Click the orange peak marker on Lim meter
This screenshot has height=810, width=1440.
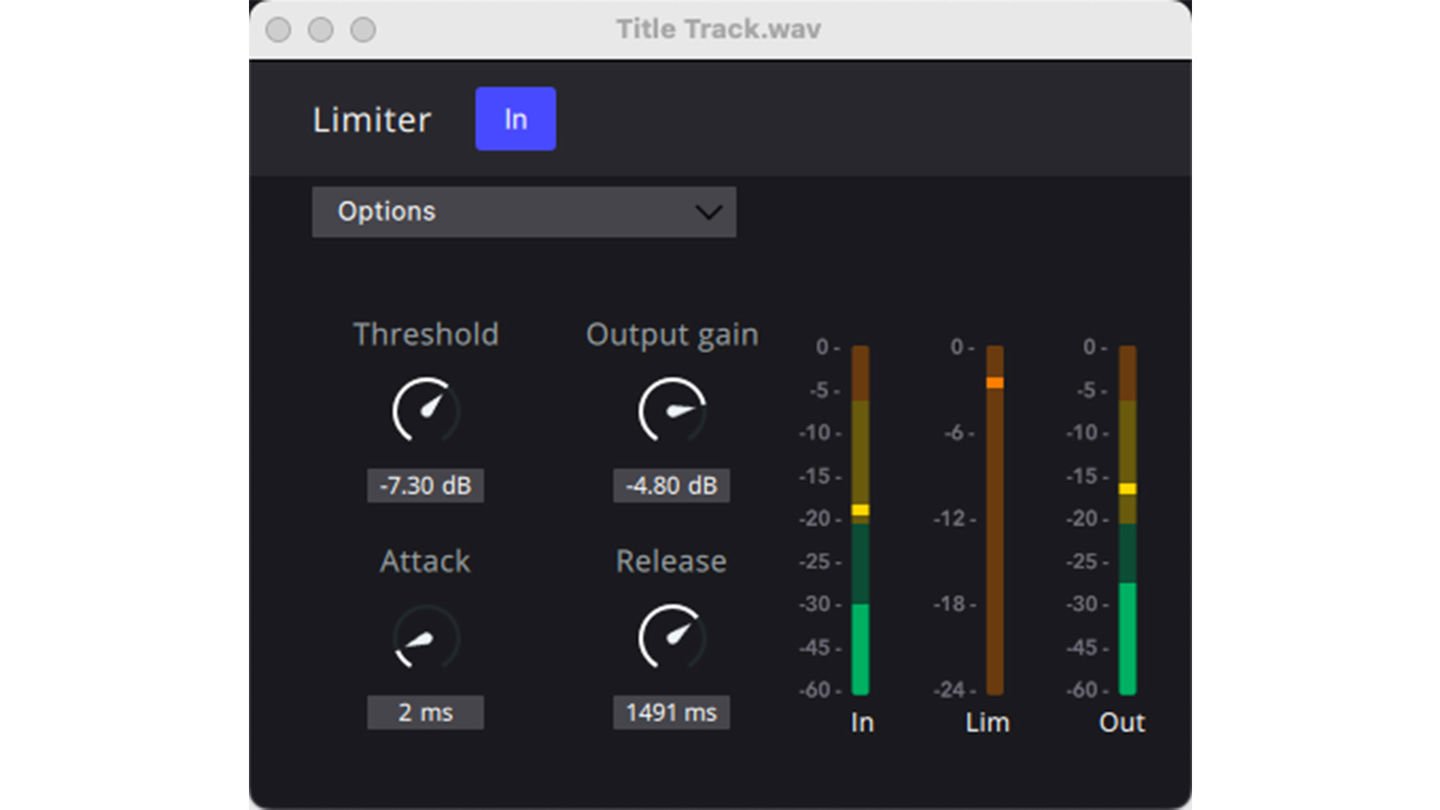(994, 382)
